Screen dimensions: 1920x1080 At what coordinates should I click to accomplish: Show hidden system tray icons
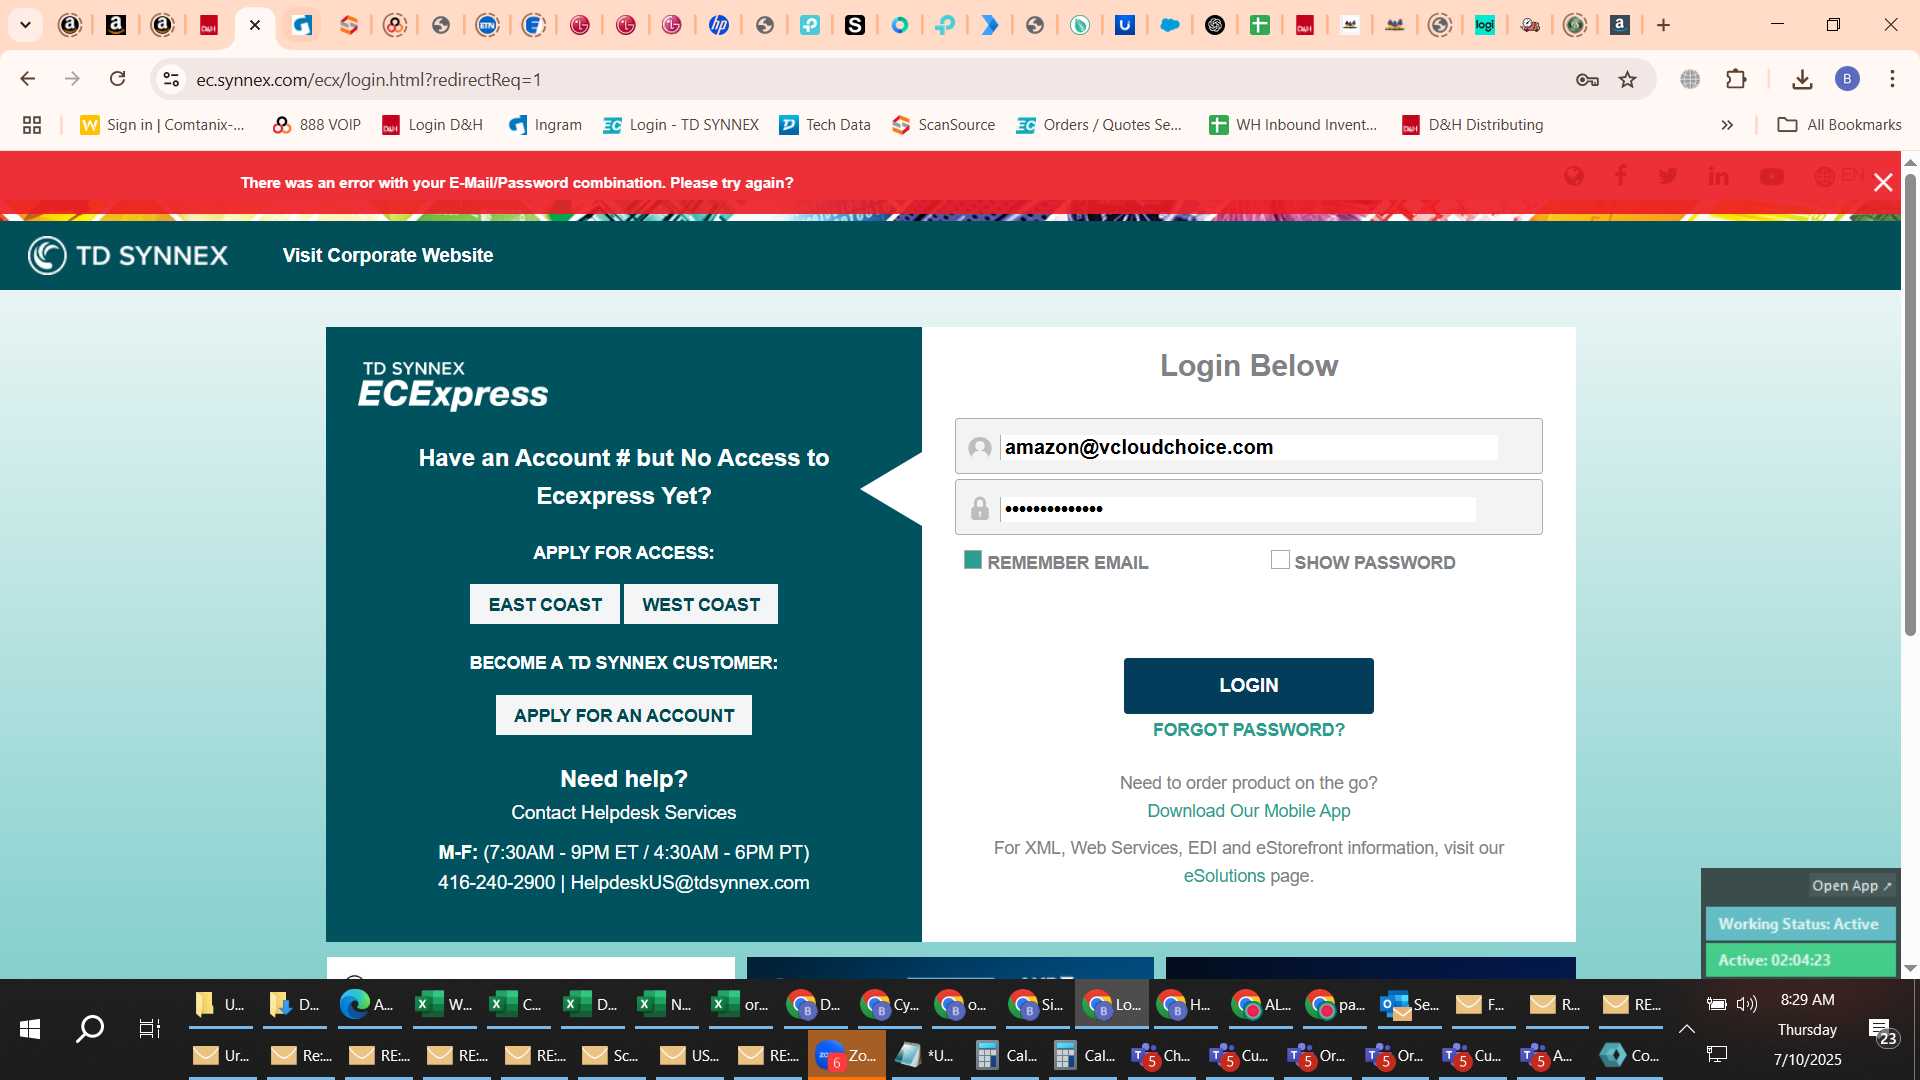[1686, 1029]
